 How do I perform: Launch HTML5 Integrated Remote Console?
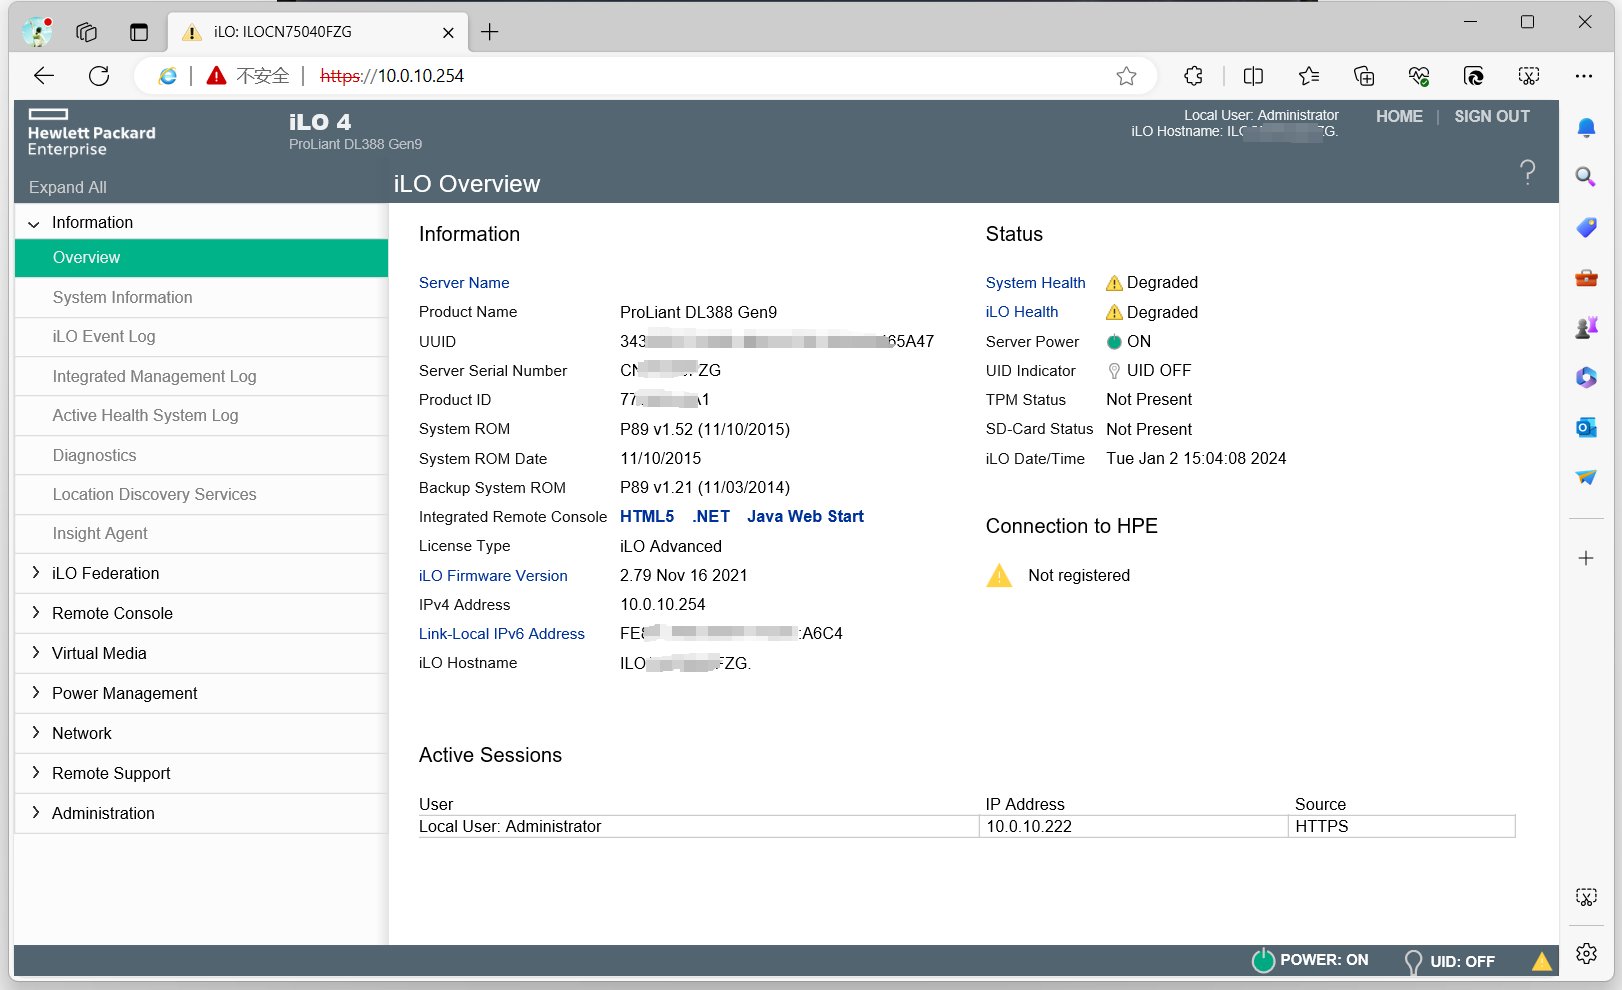646,517
